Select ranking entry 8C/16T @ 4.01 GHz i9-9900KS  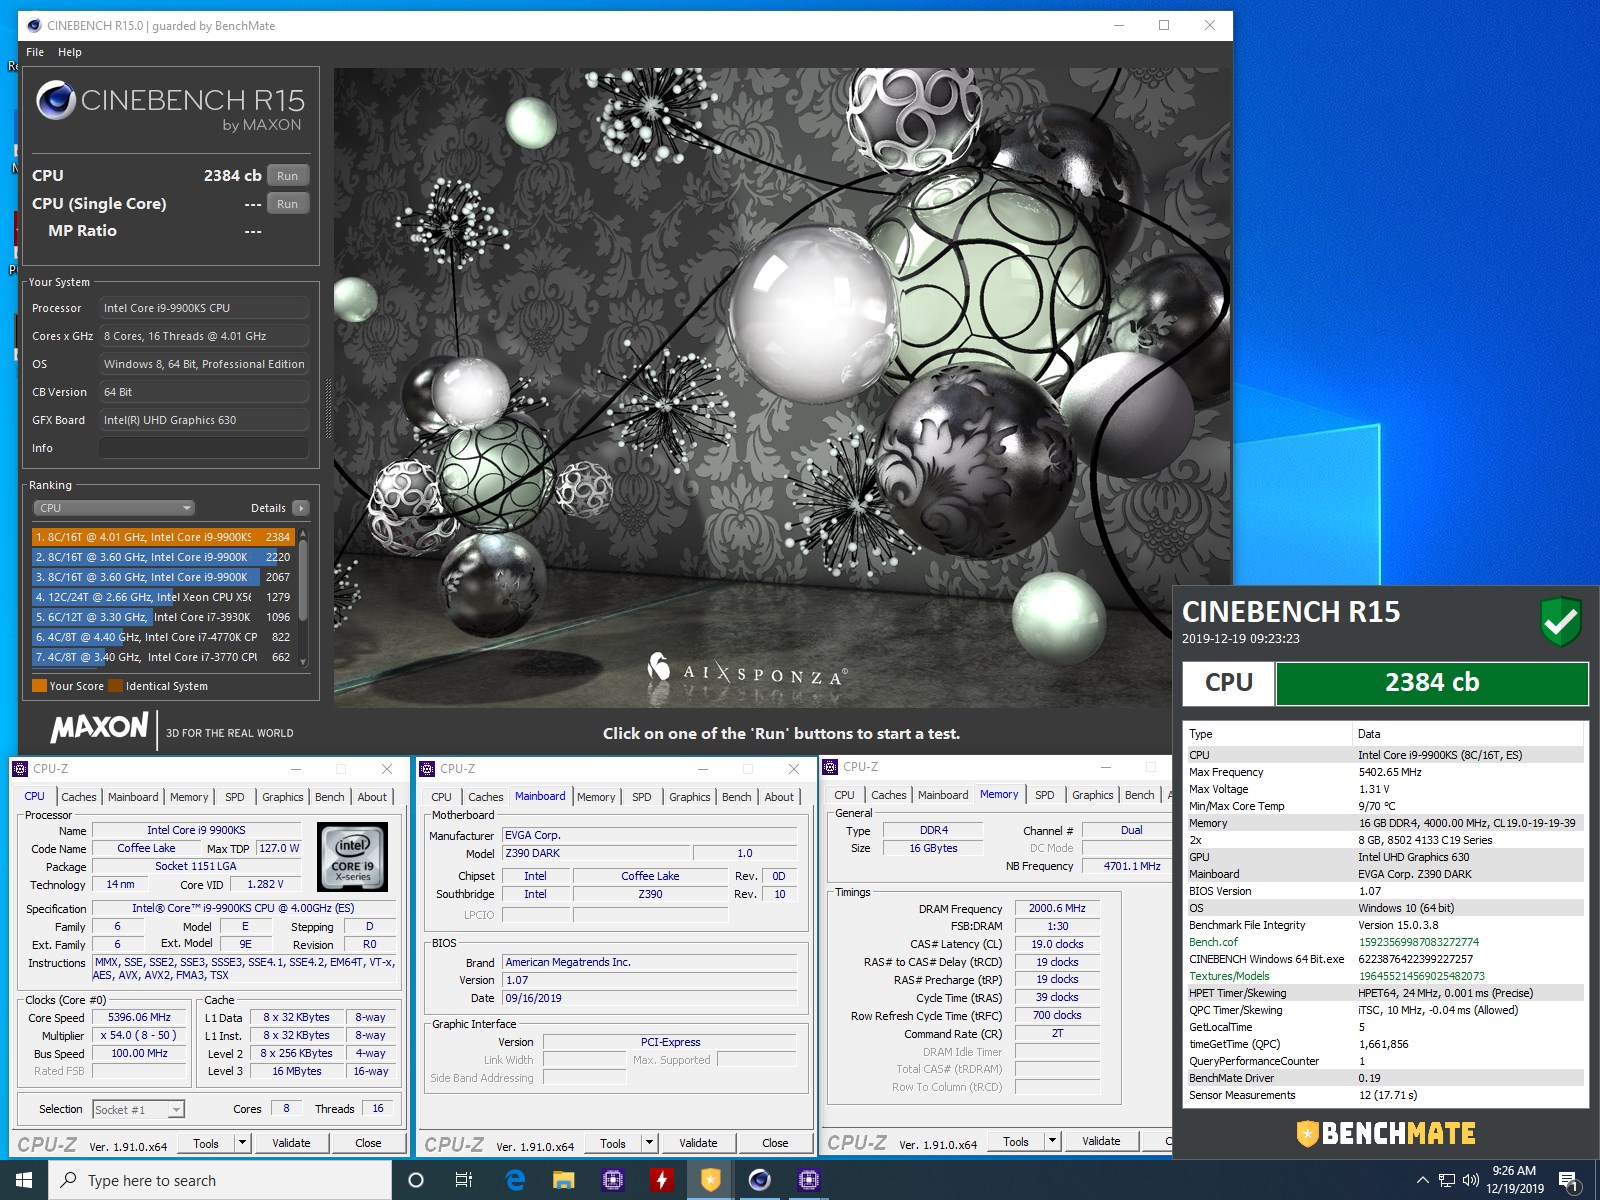pyautogui.click(x=163, y=537)
